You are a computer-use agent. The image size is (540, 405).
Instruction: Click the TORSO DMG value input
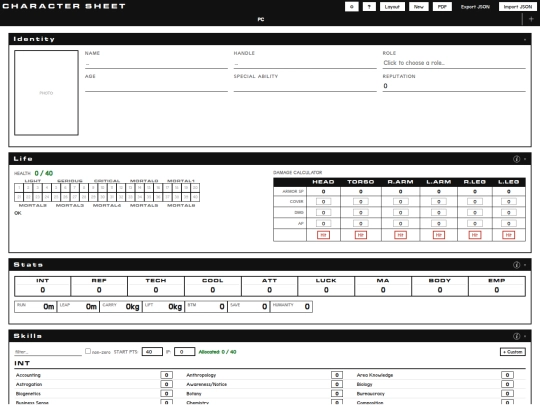click(x=361, y=212)
